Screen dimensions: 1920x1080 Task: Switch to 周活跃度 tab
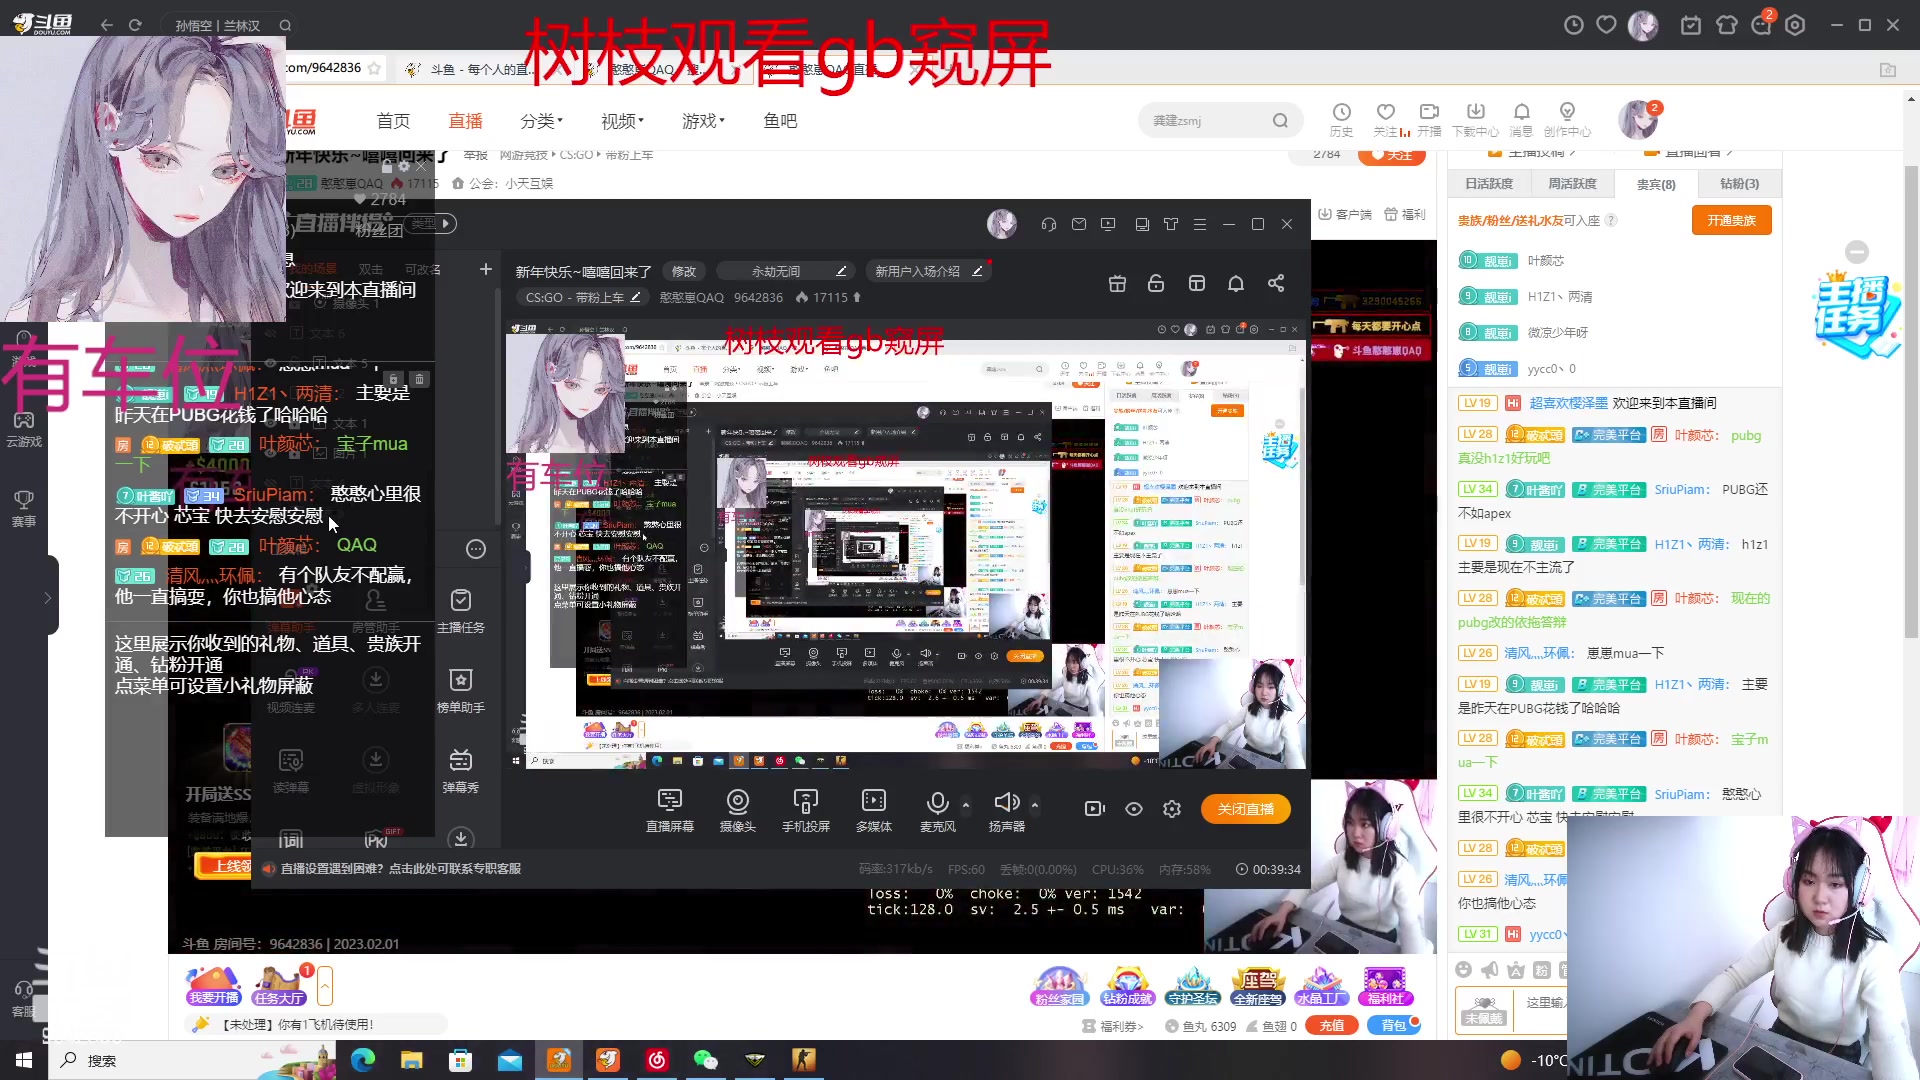click(x=1572, y=184)
